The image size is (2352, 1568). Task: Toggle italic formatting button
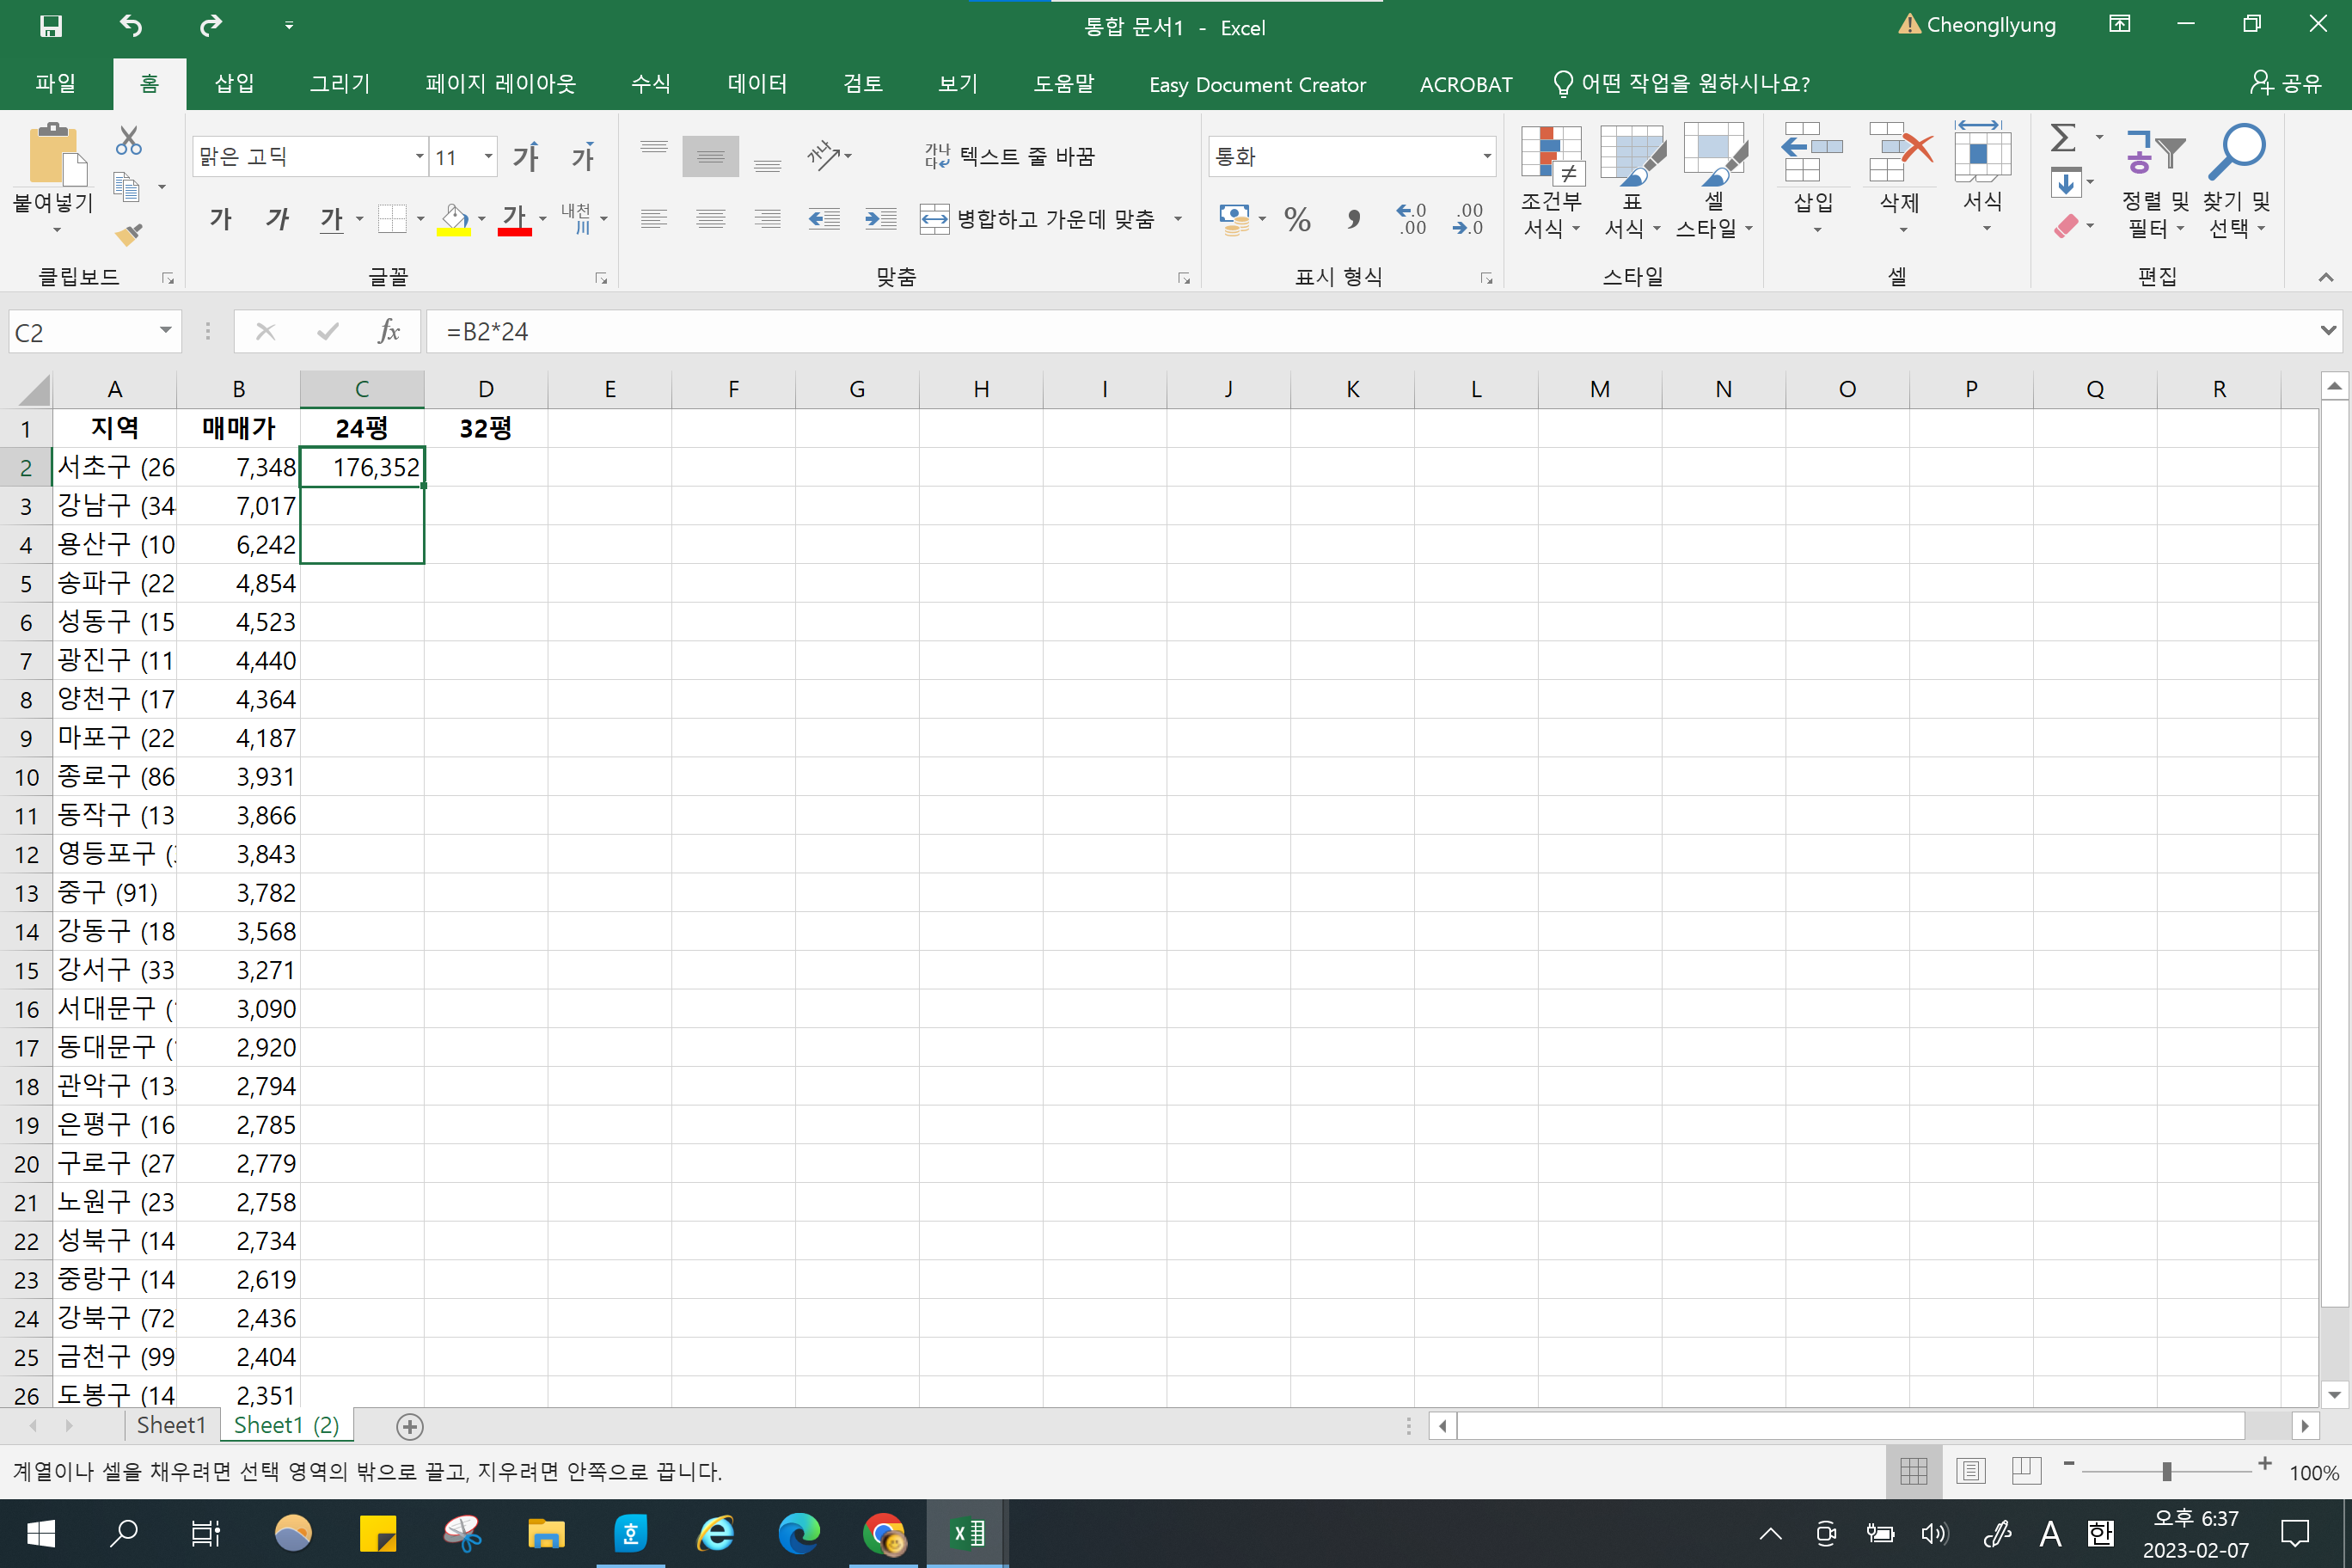[277, 219]
